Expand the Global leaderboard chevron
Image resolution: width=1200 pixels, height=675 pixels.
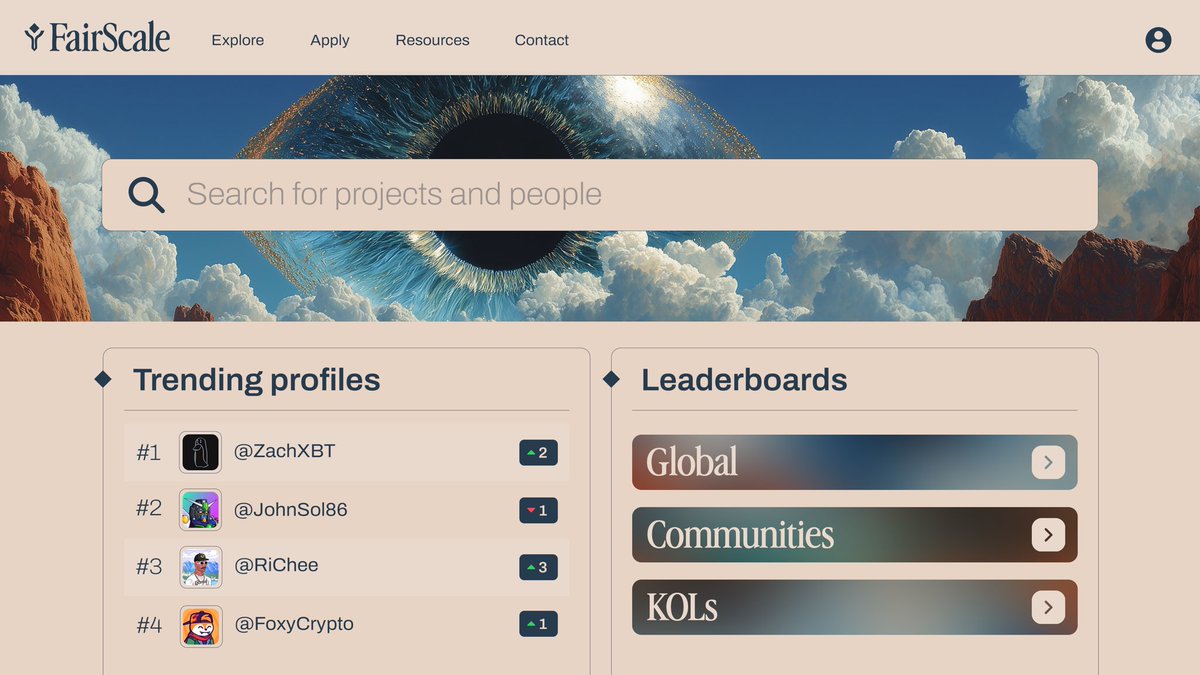coord(1048,462)
